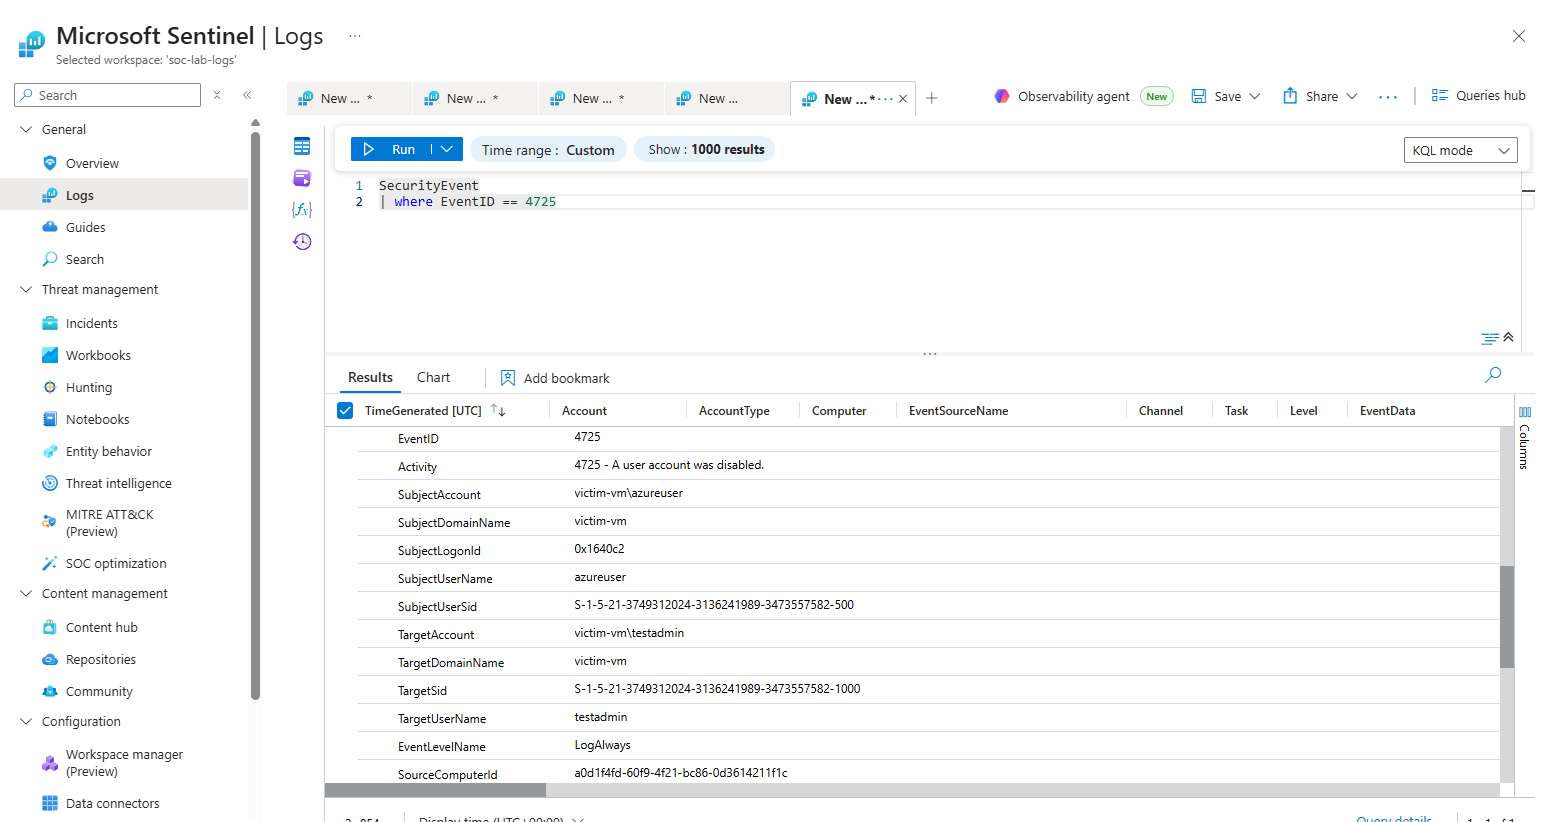Collapse the sidebar with double chevron
1552x822 pixels.
click(247, 95)
